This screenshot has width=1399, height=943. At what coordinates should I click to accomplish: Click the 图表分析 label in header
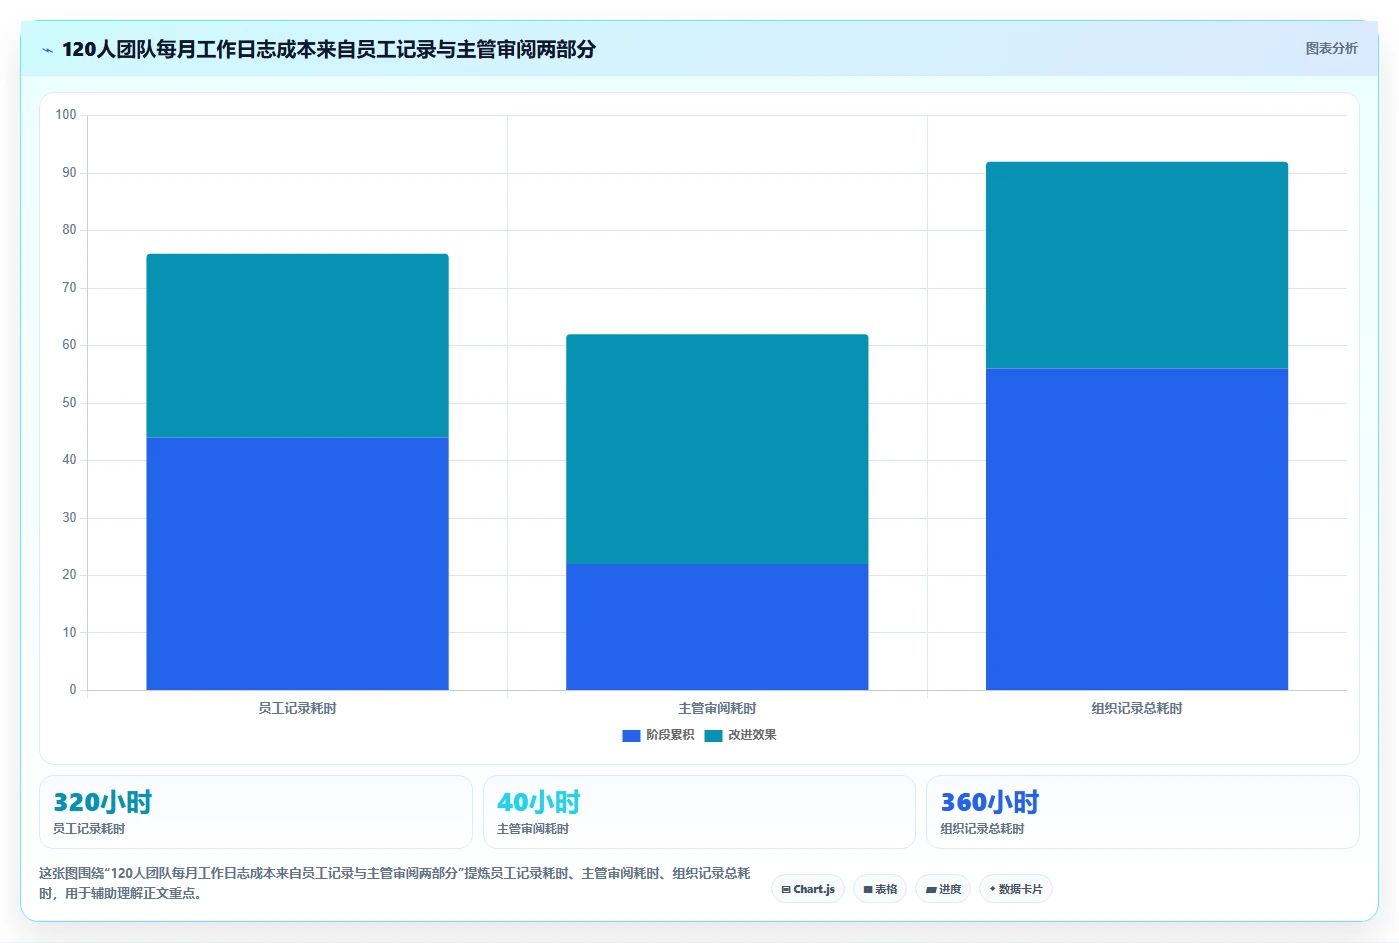(x=1331, y=48)
